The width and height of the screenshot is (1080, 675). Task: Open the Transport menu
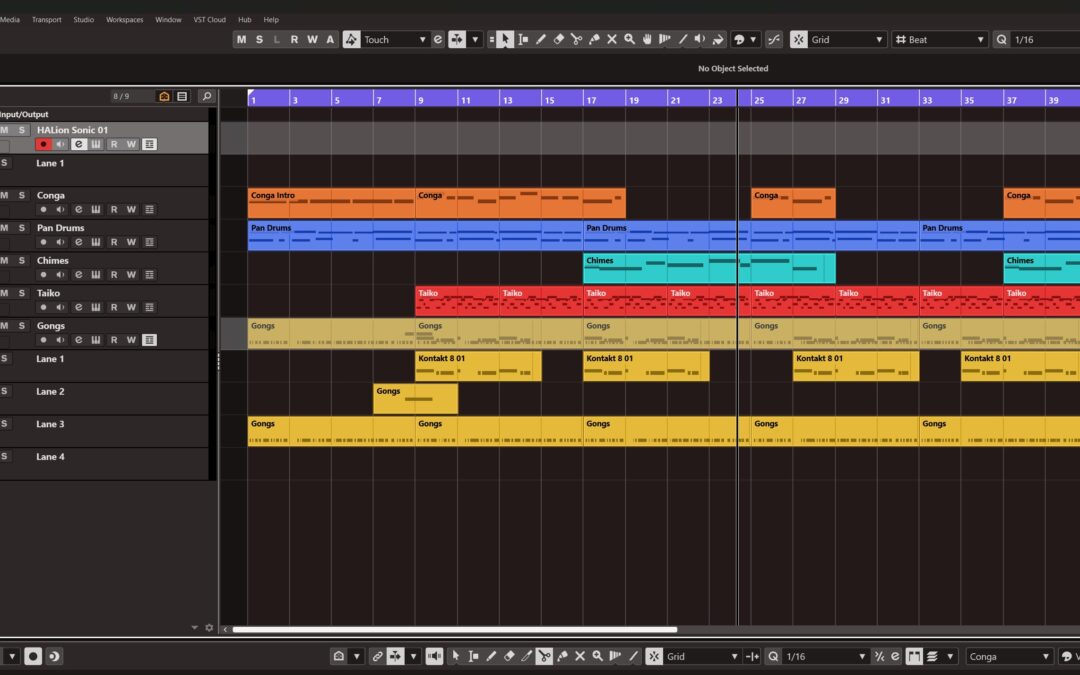click(x=46, y=19)
